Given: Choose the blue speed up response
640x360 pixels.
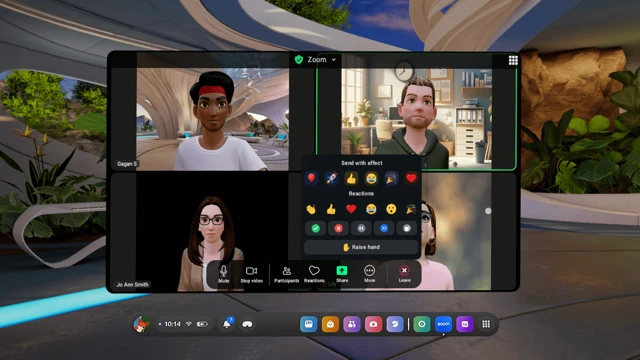Looking at the screenshot, I should coord(384,228).
